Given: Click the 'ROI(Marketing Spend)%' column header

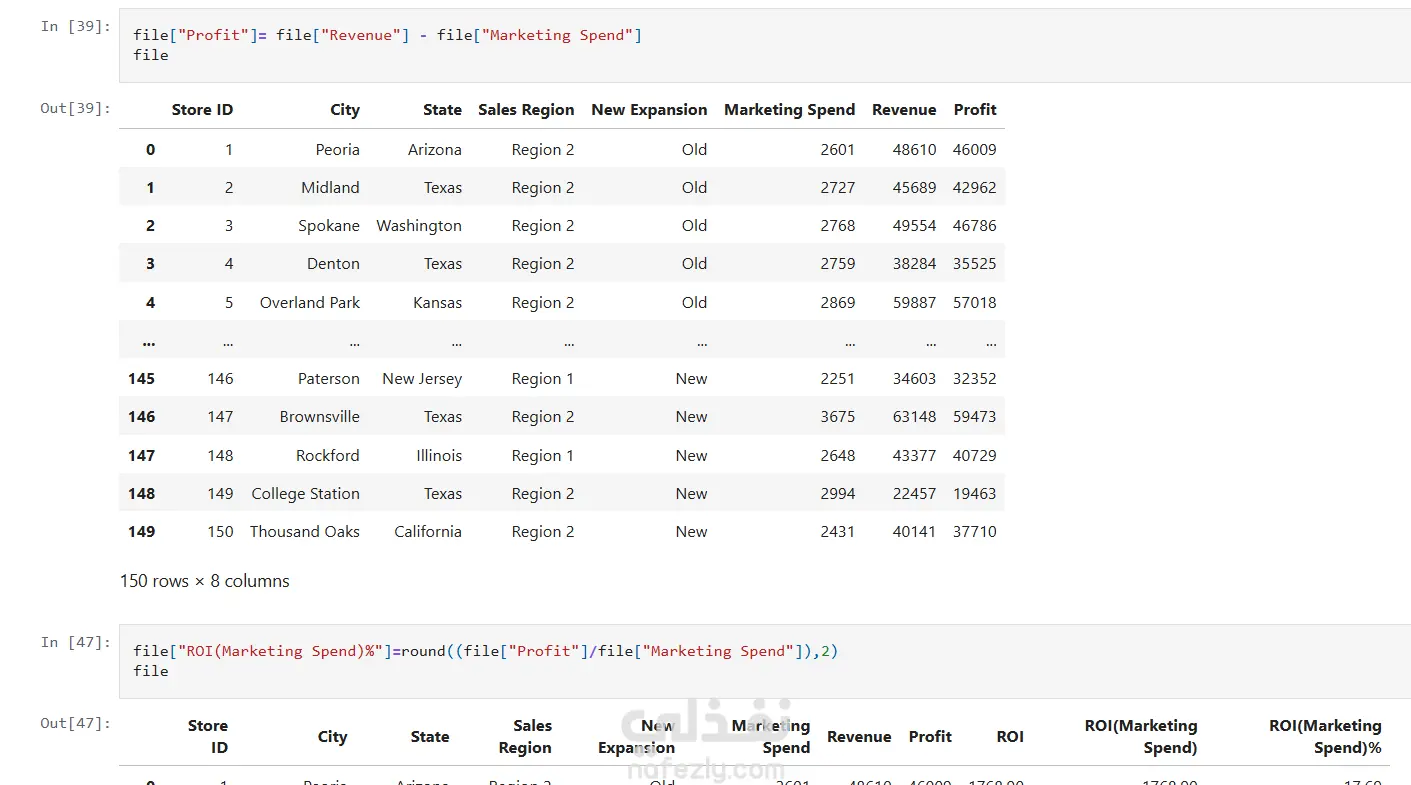Looking at the screenshot, I should coord(1325,737).
